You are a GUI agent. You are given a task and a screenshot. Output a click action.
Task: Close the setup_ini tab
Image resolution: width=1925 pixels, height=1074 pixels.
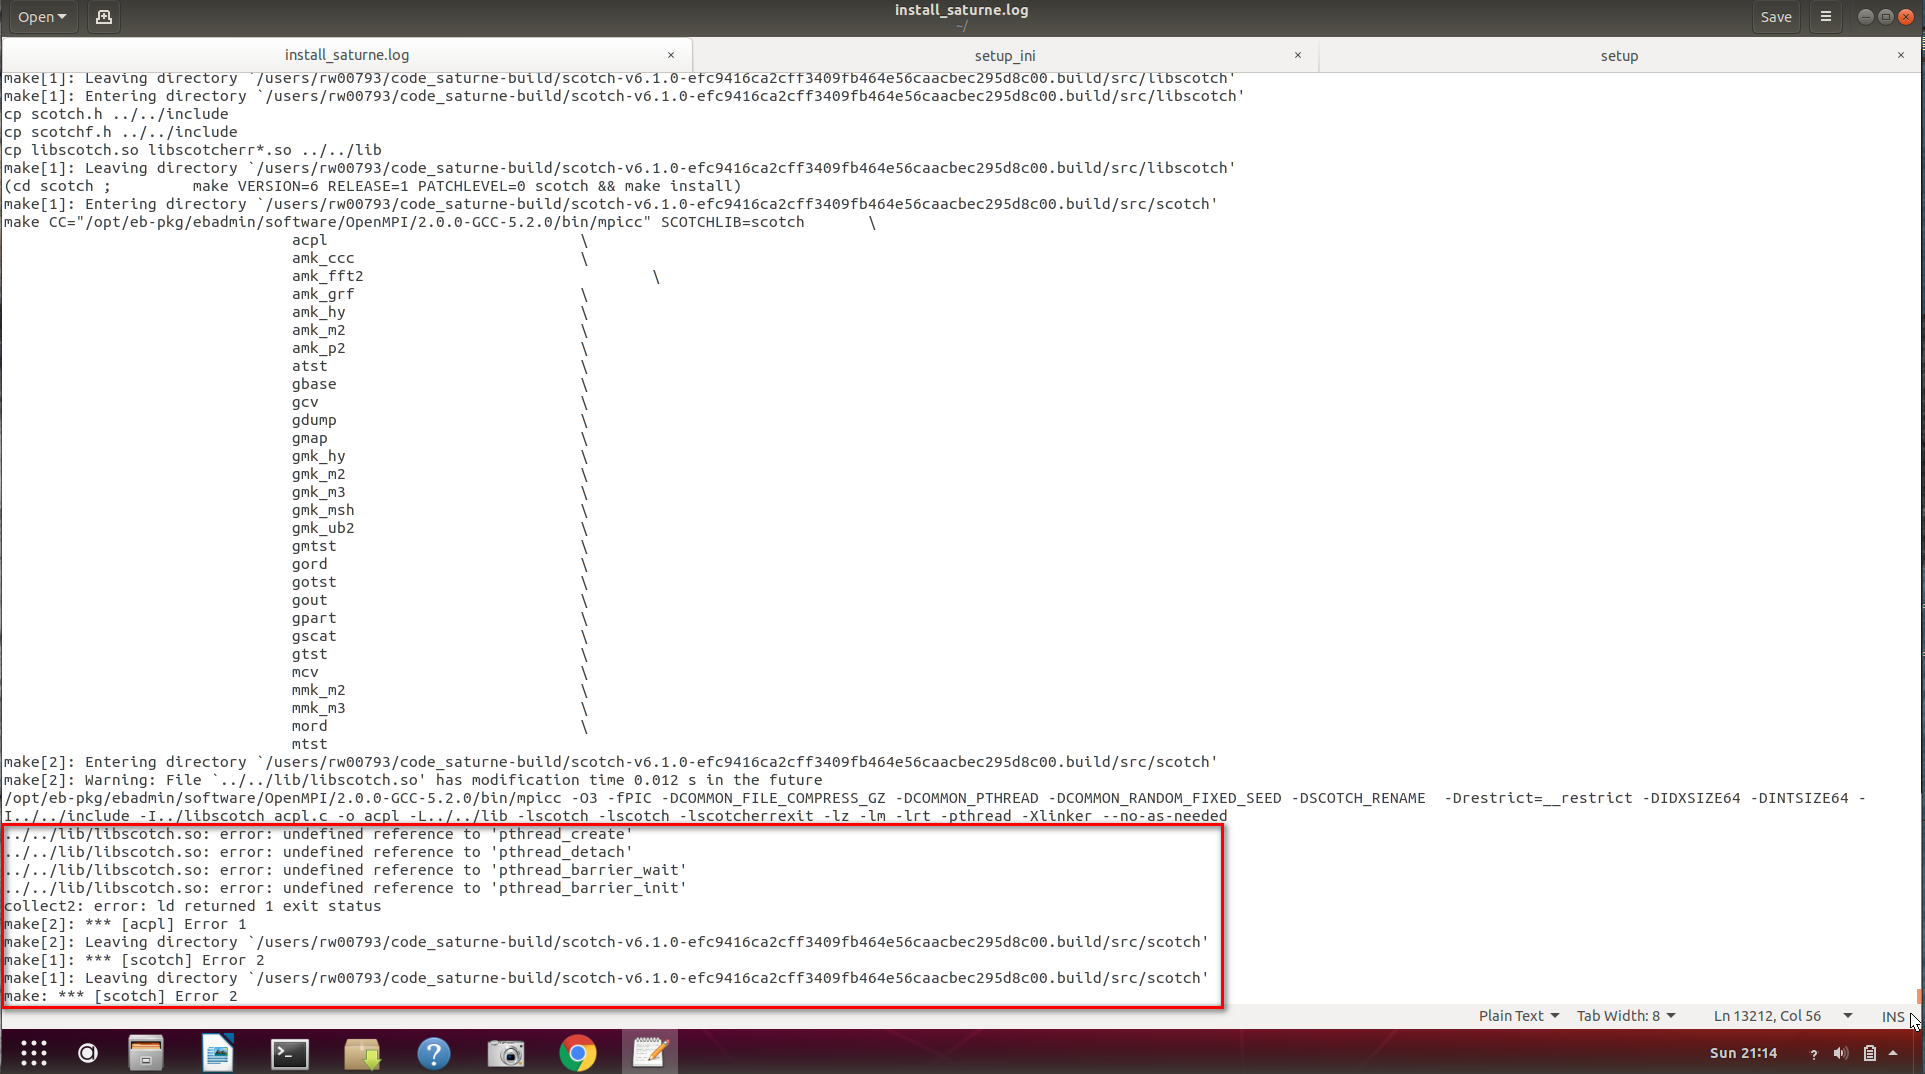1298,55
